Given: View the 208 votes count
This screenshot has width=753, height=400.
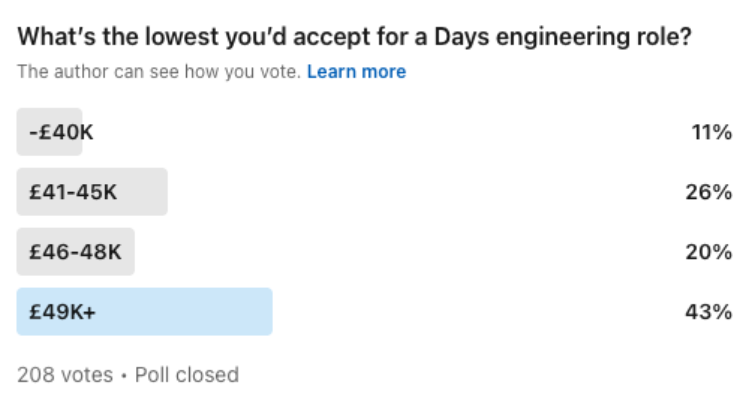Looking at the screenshot, I should 63,375.
